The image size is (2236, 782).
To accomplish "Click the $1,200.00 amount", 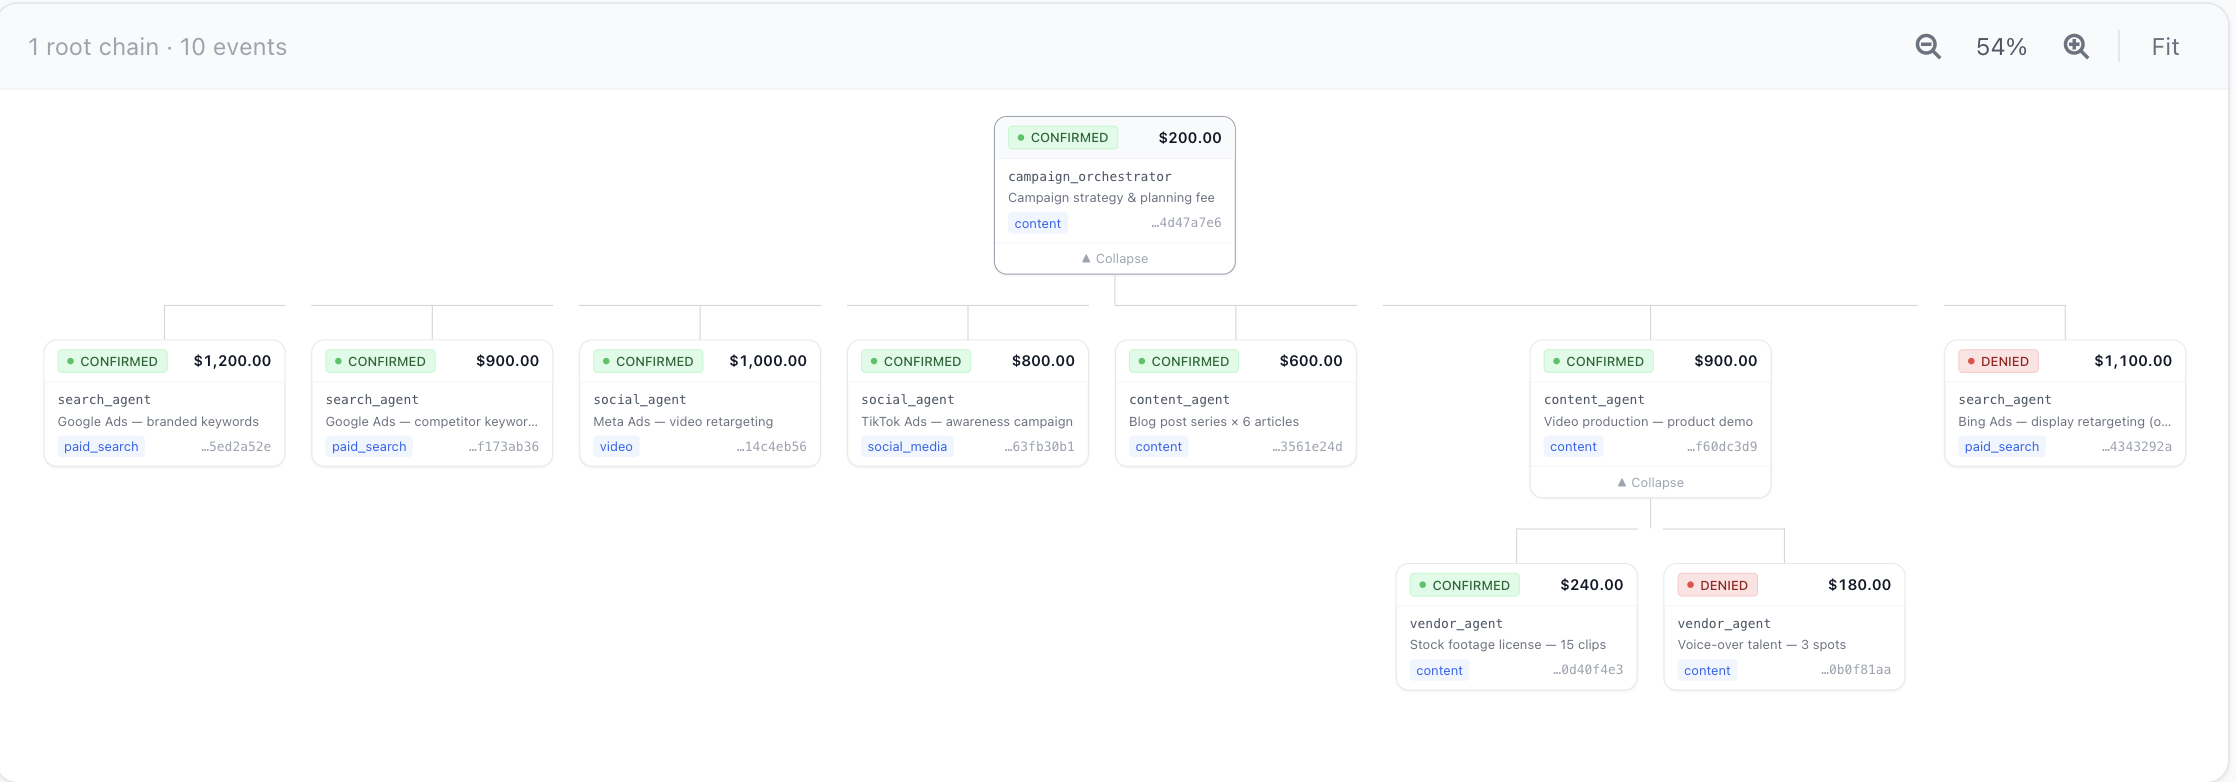I will coord(232,361).
